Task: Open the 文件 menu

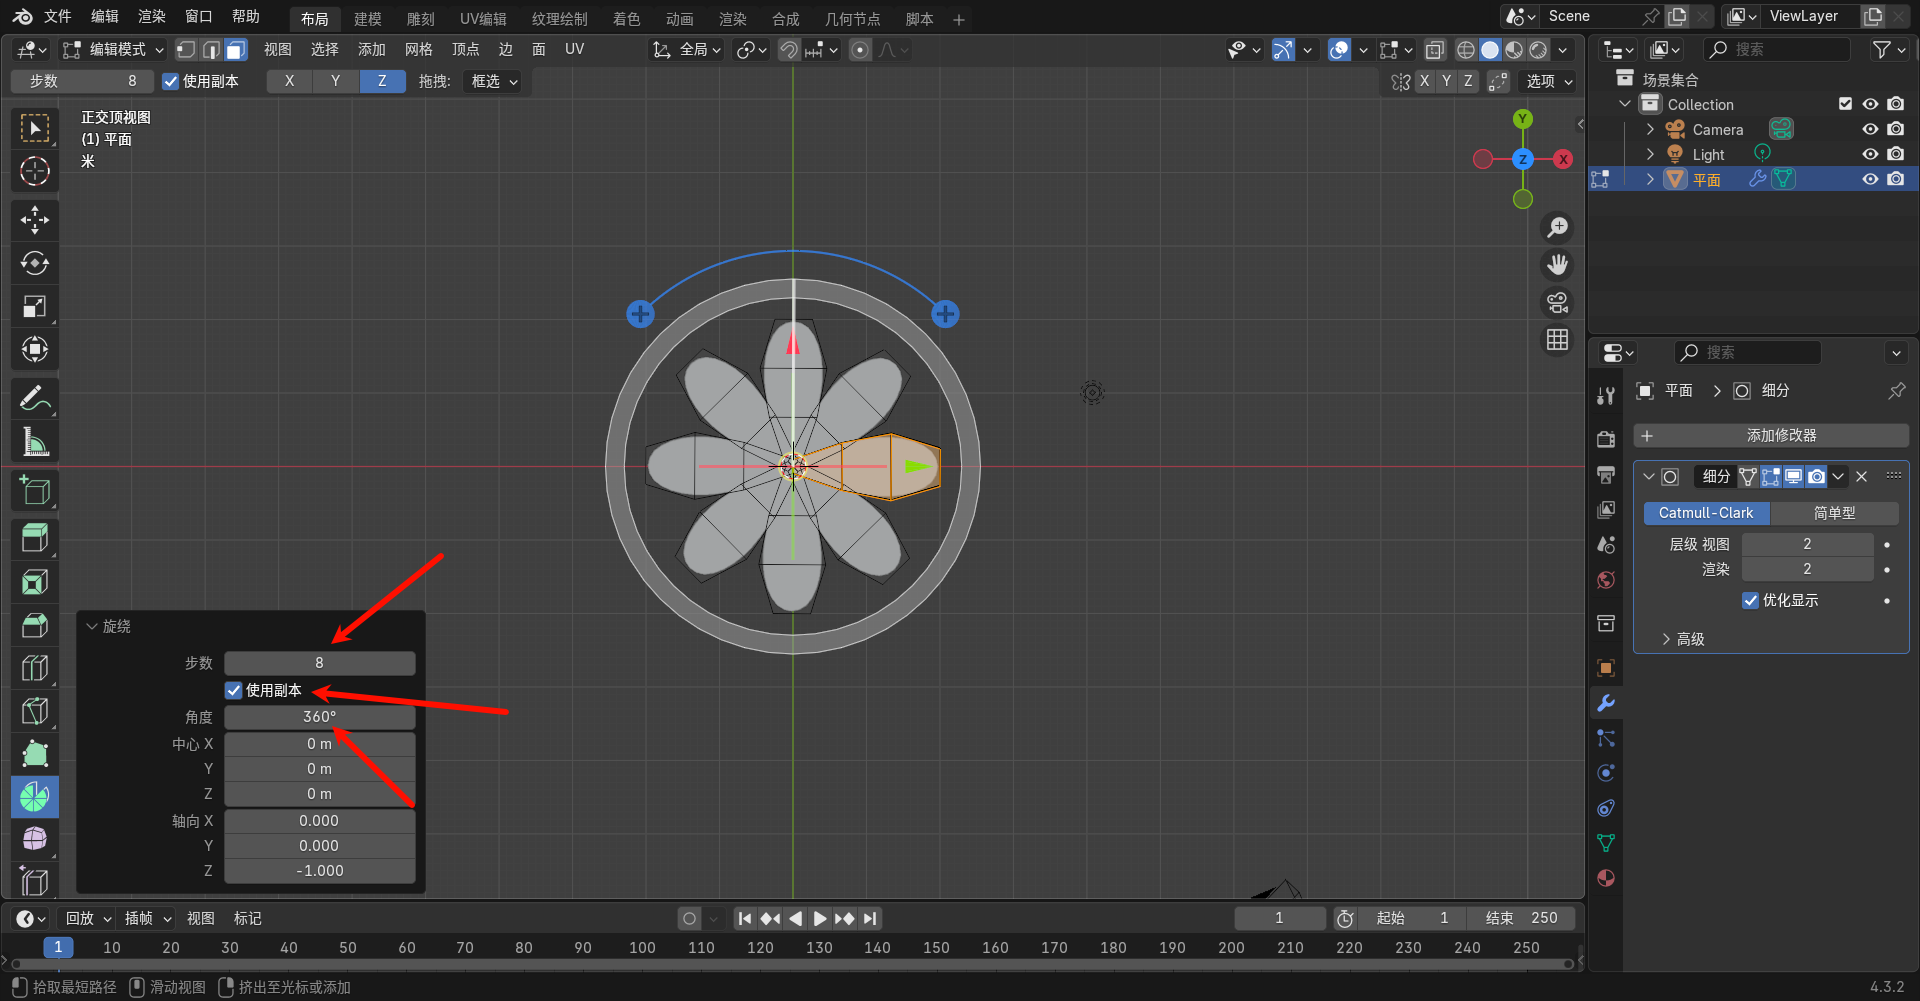Action: (58, 16)
